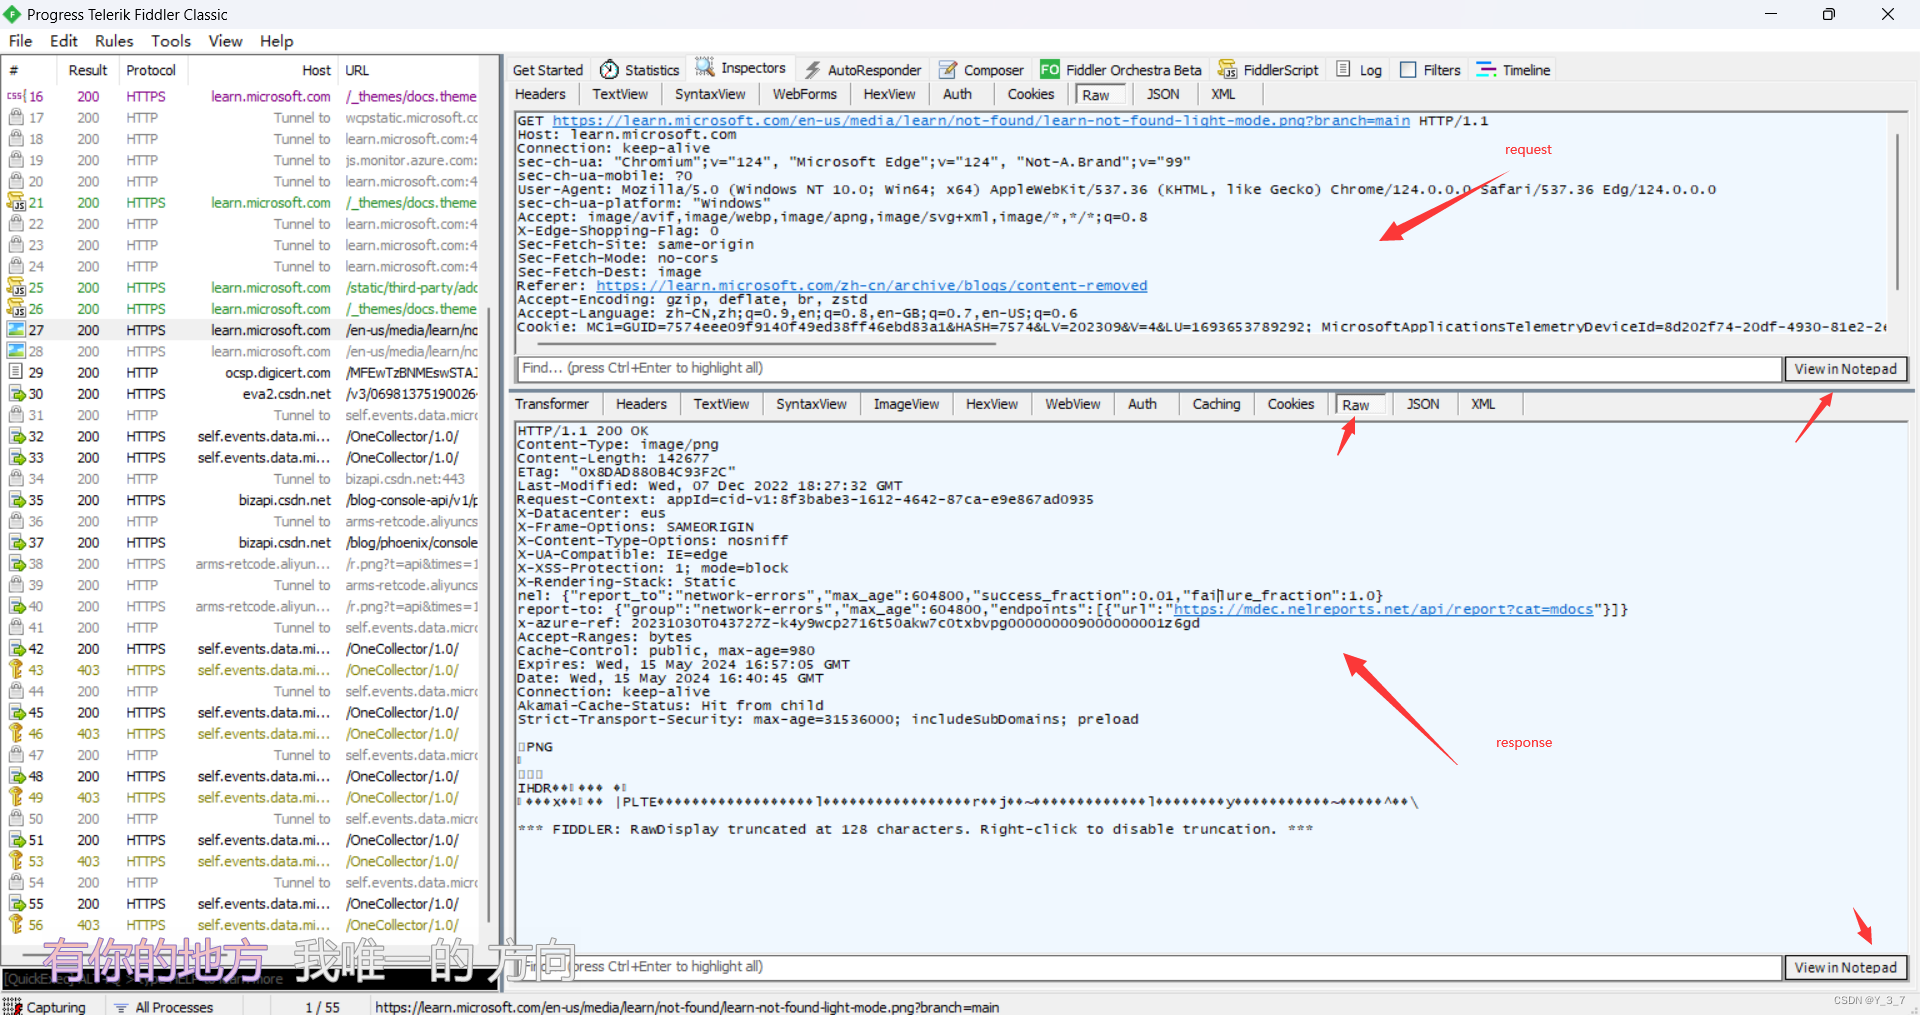
Task: Click the request raw view vertical scrollbar
Action: (x=1897, y=210)
